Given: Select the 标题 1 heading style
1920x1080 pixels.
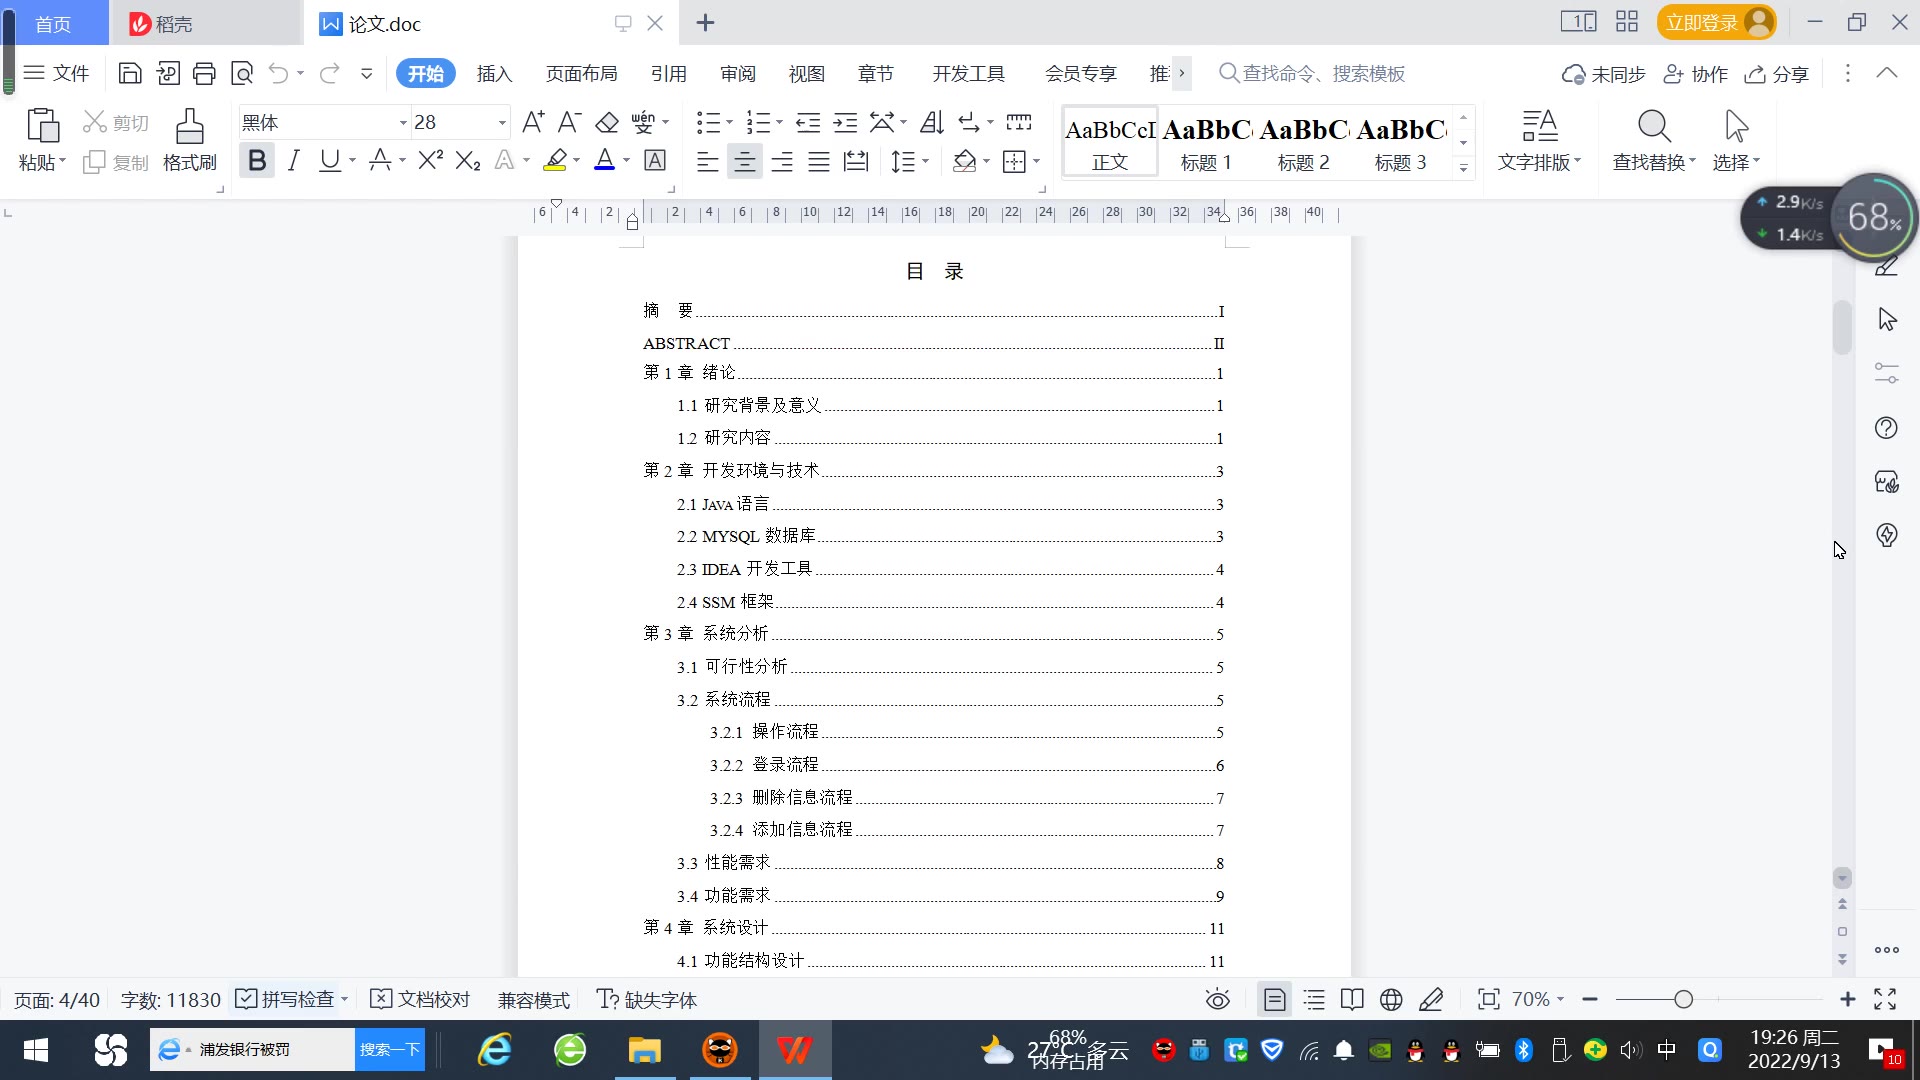Looking at the screenshot, I should click(1206, 143).
